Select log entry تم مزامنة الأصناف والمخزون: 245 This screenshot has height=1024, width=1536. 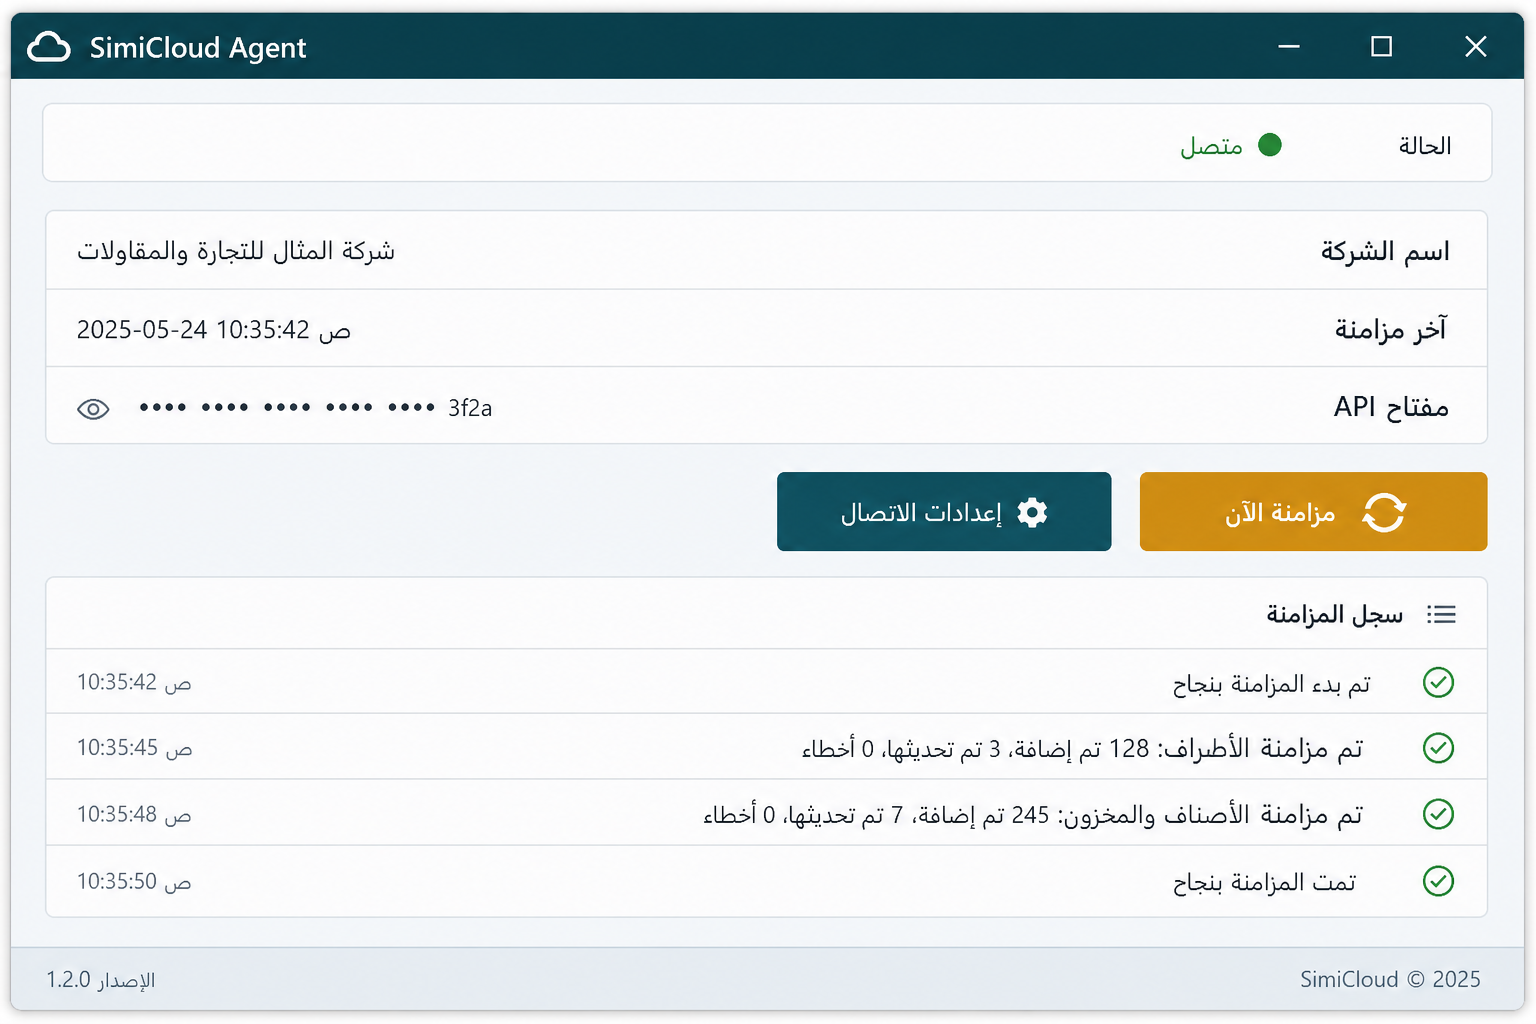tap(1033, 815)
